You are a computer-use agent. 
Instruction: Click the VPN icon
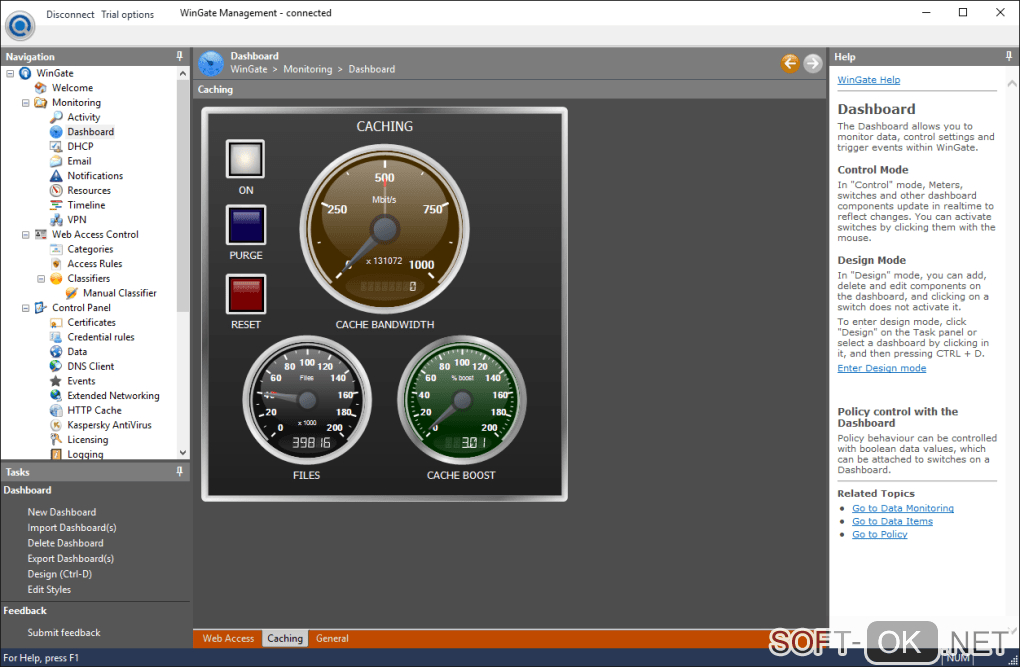tap(57, 220)
